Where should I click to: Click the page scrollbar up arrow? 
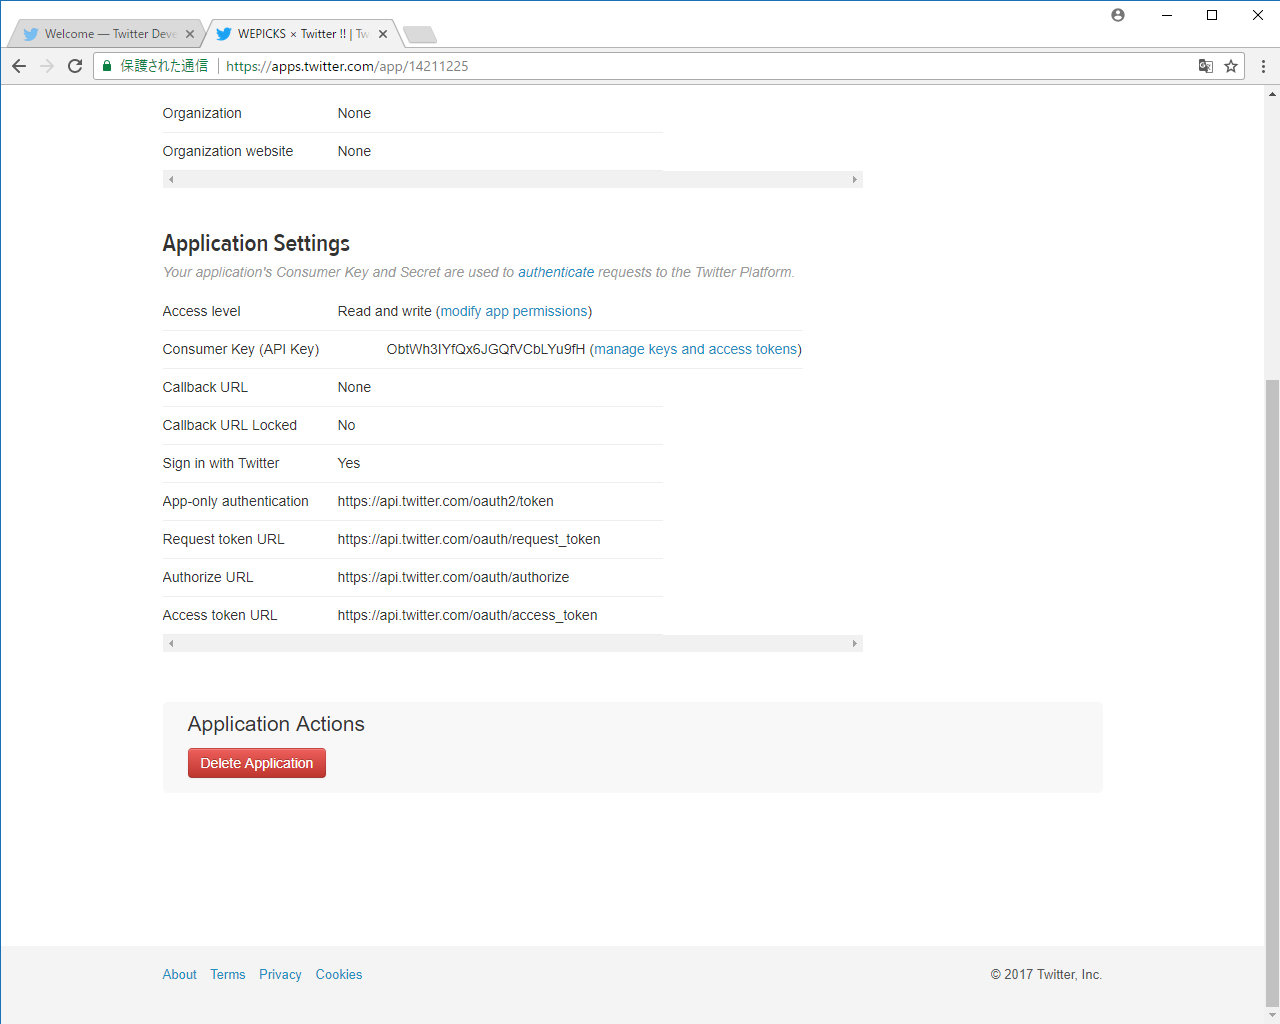[1272, 94]
